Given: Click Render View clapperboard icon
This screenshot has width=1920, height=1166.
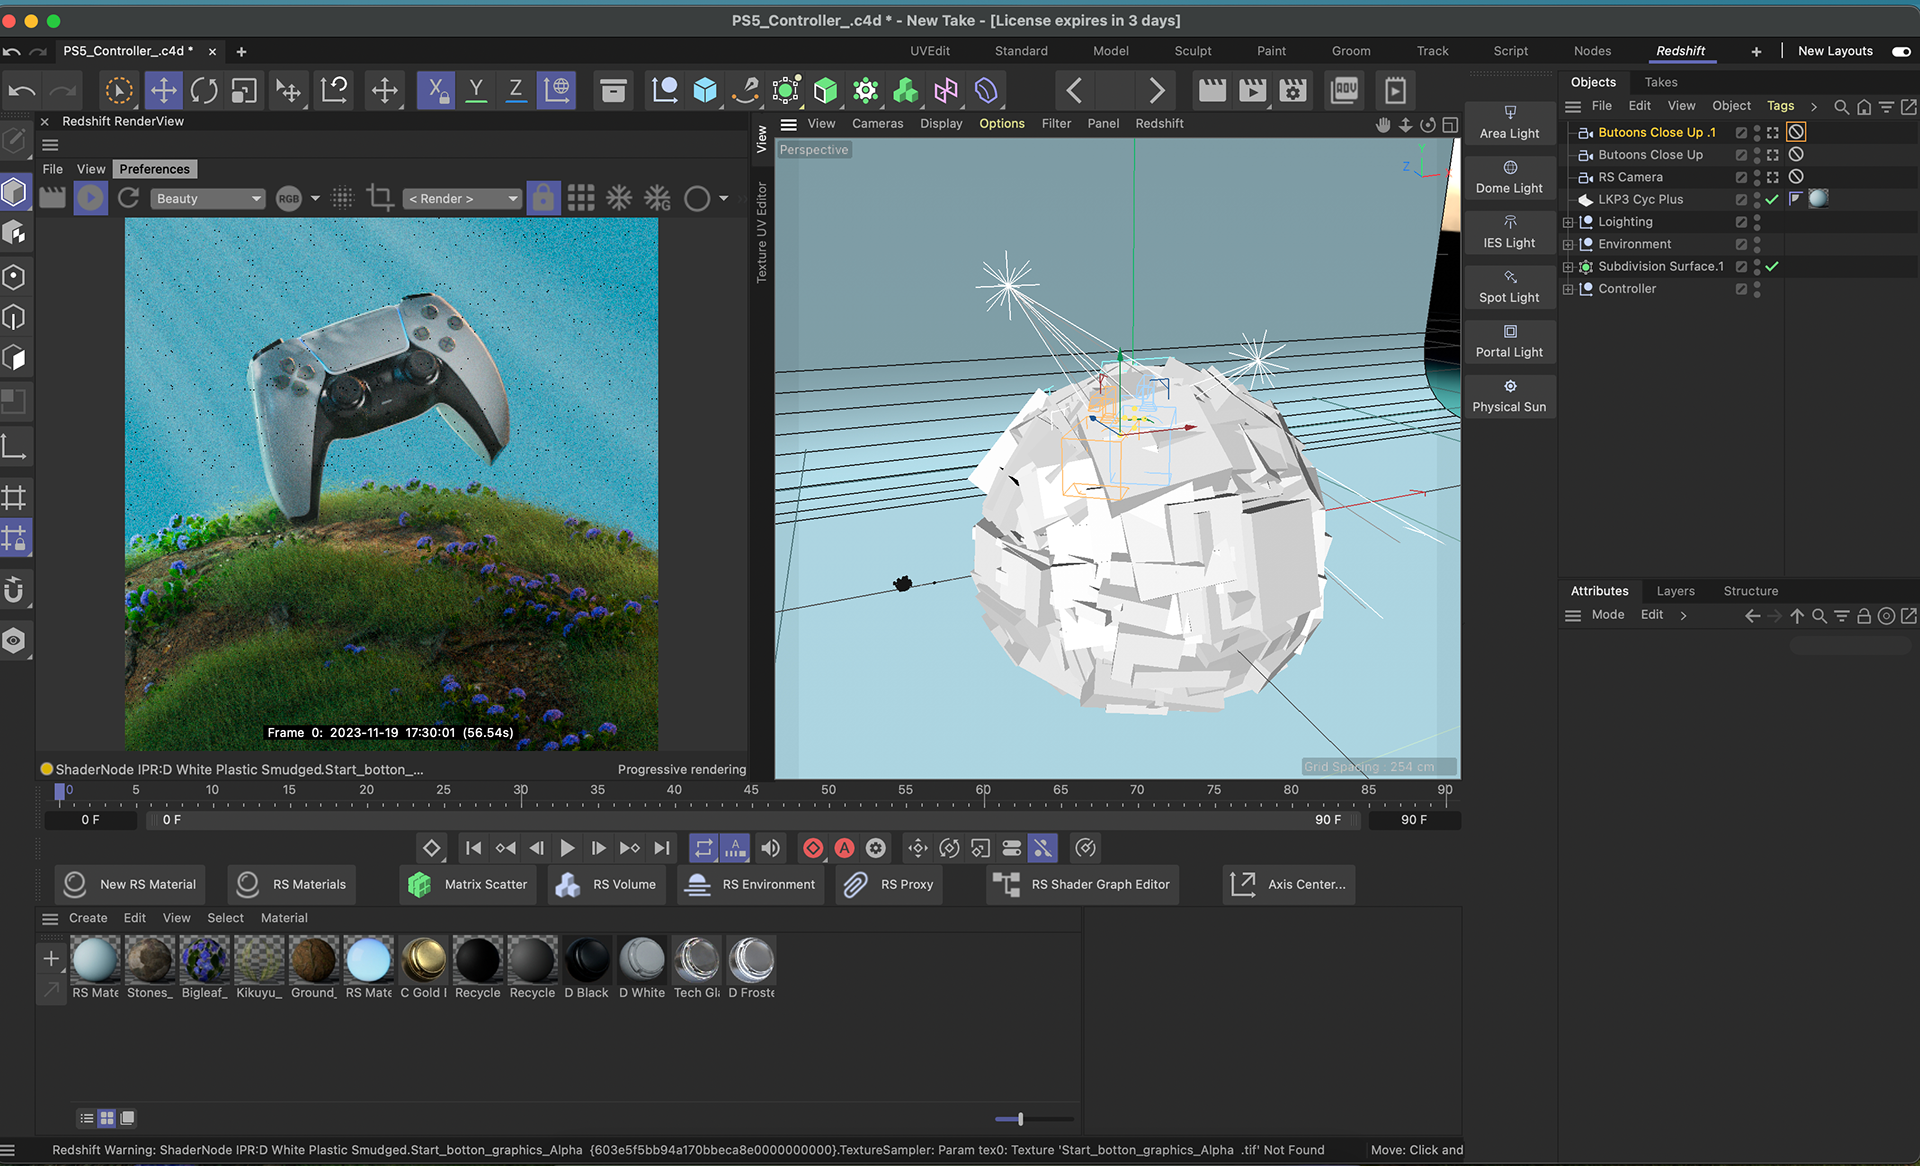Looking at the screenshot, I should click(1212, 91).
